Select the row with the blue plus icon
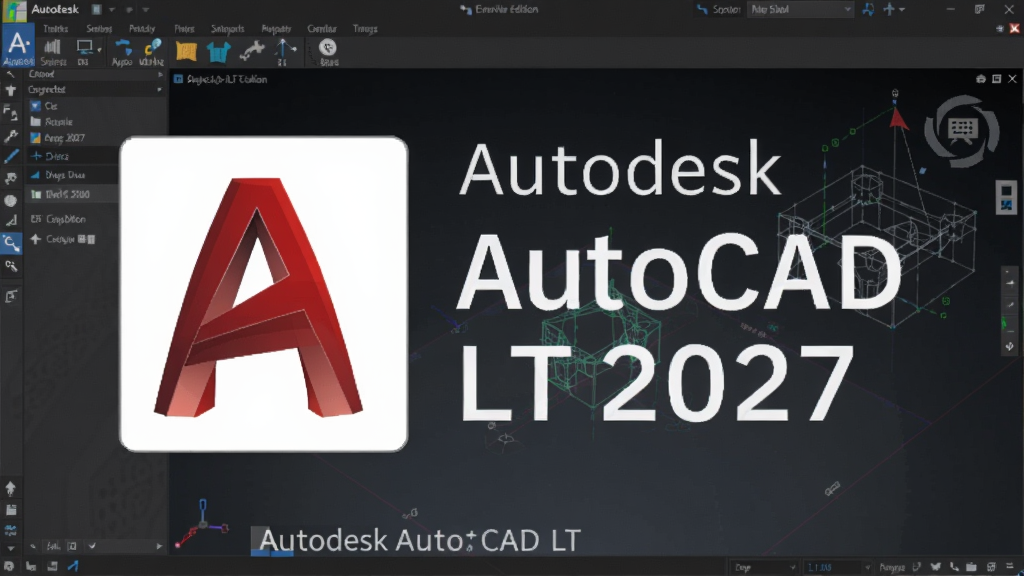 (x=72, y=156)
